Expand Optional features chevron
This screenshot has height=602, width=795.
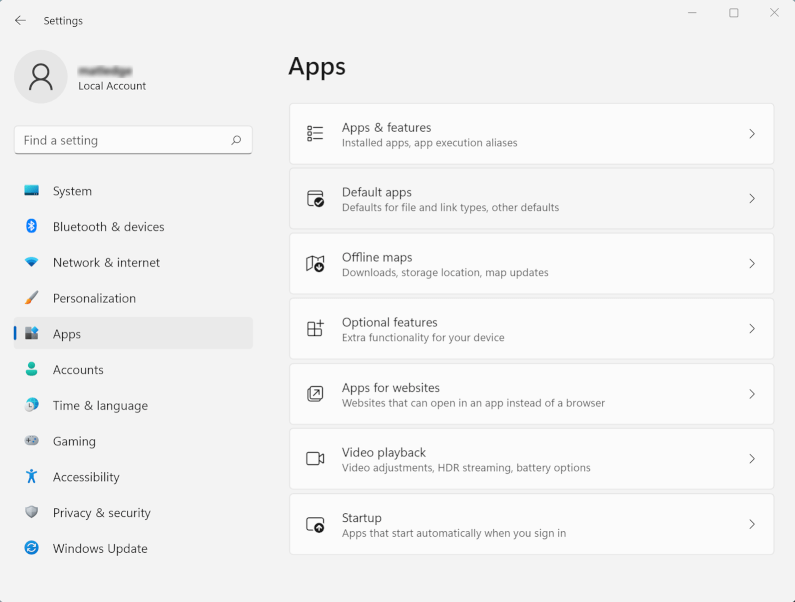pos(752,329)
